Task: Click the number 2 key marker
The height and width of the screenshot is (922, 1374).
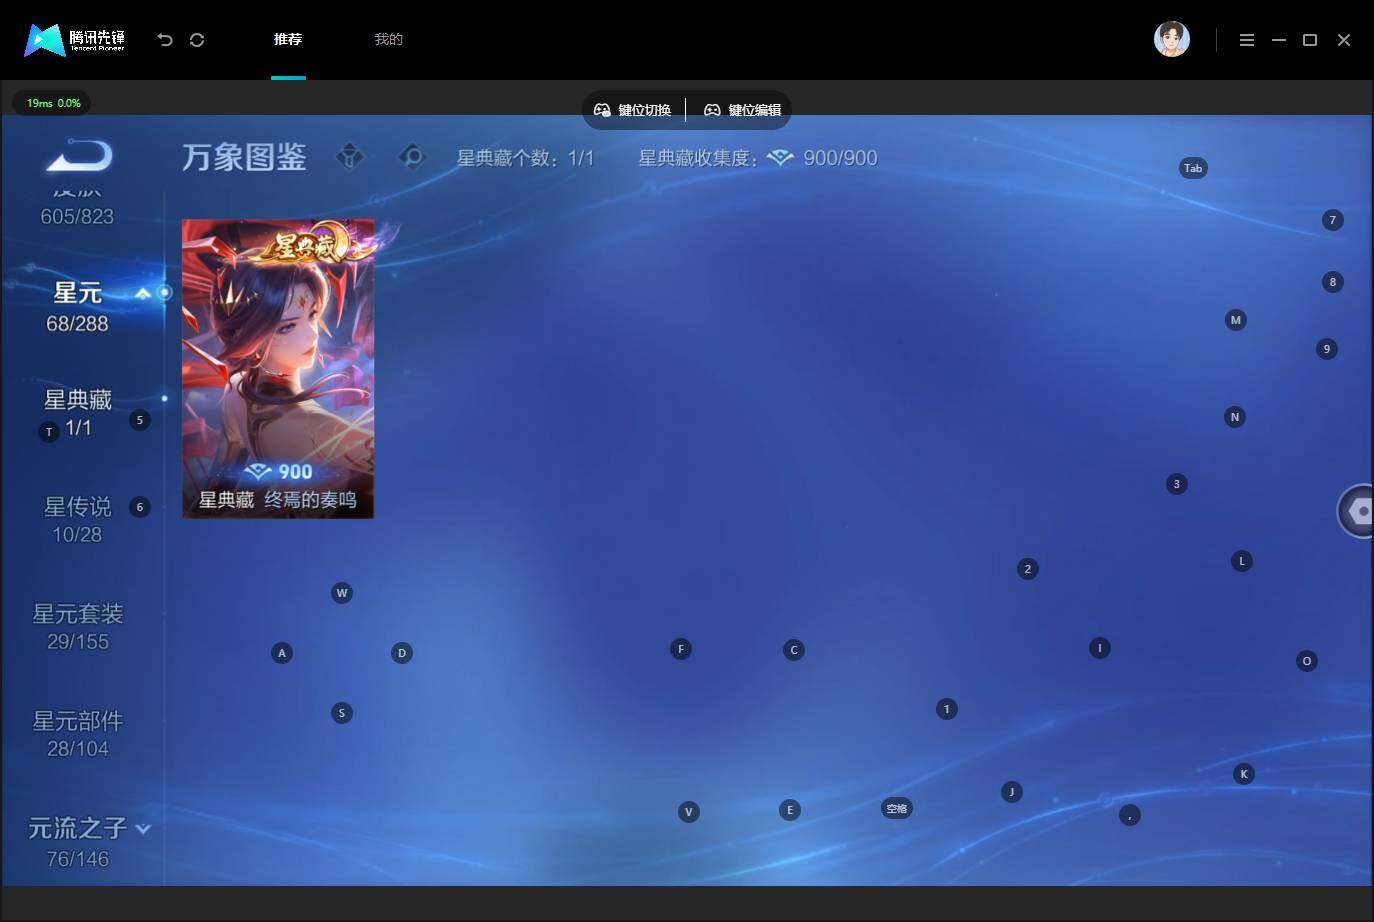Action: [1028, 569]
